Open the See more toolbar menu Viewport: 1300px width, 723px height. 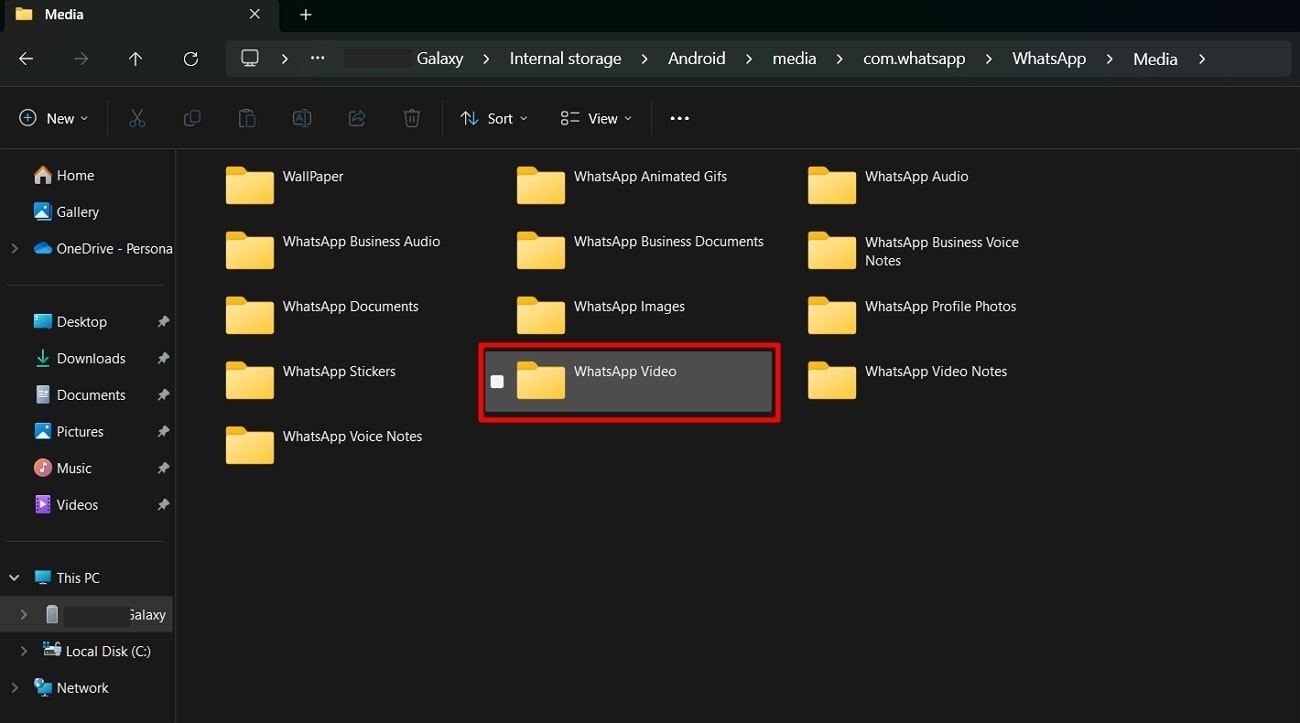679,118
